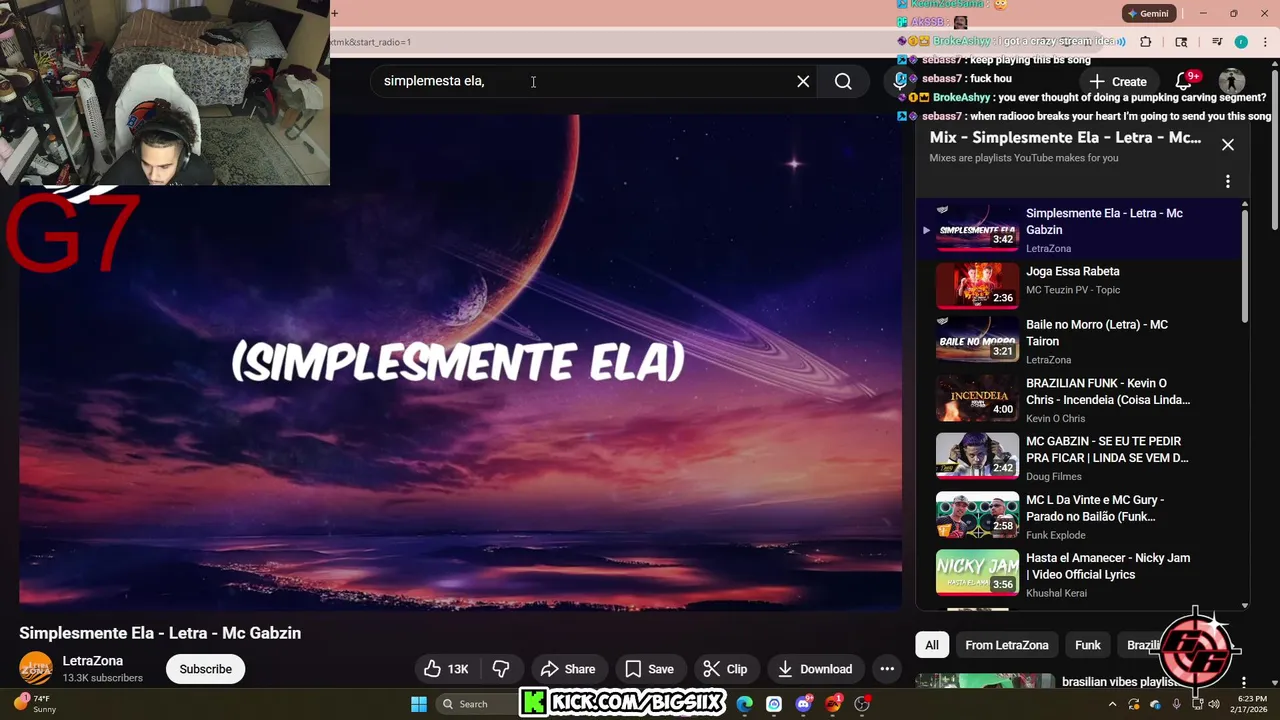Open brasilian vibes playlist suggestion

pyautogui.click(x=1119, y=682)
